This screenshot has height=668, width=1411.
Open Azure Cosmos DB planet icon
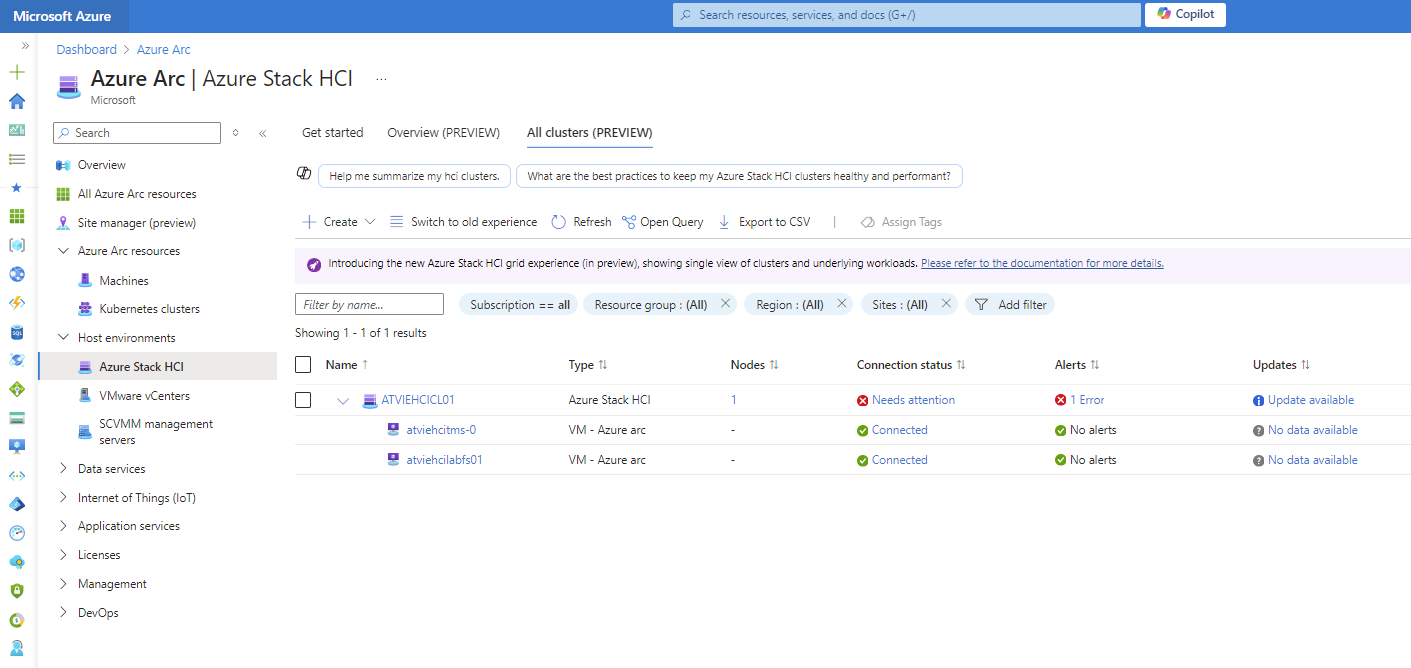(16, 360)
